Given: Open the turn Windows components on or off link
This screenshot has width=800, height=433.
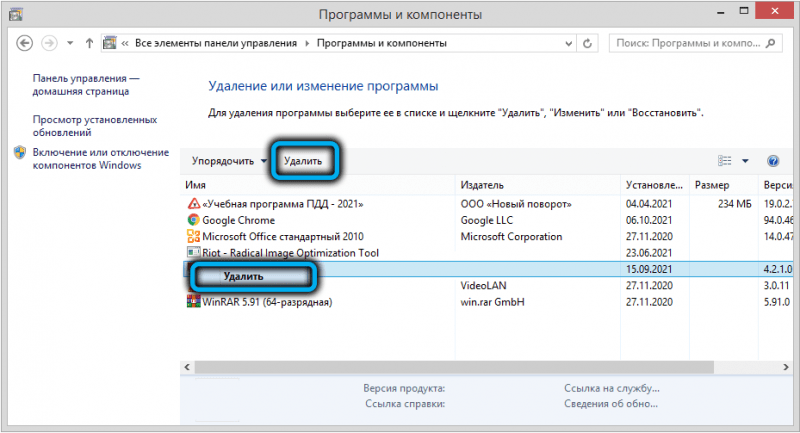Looking at the screenshot, I should coord(101,159).
